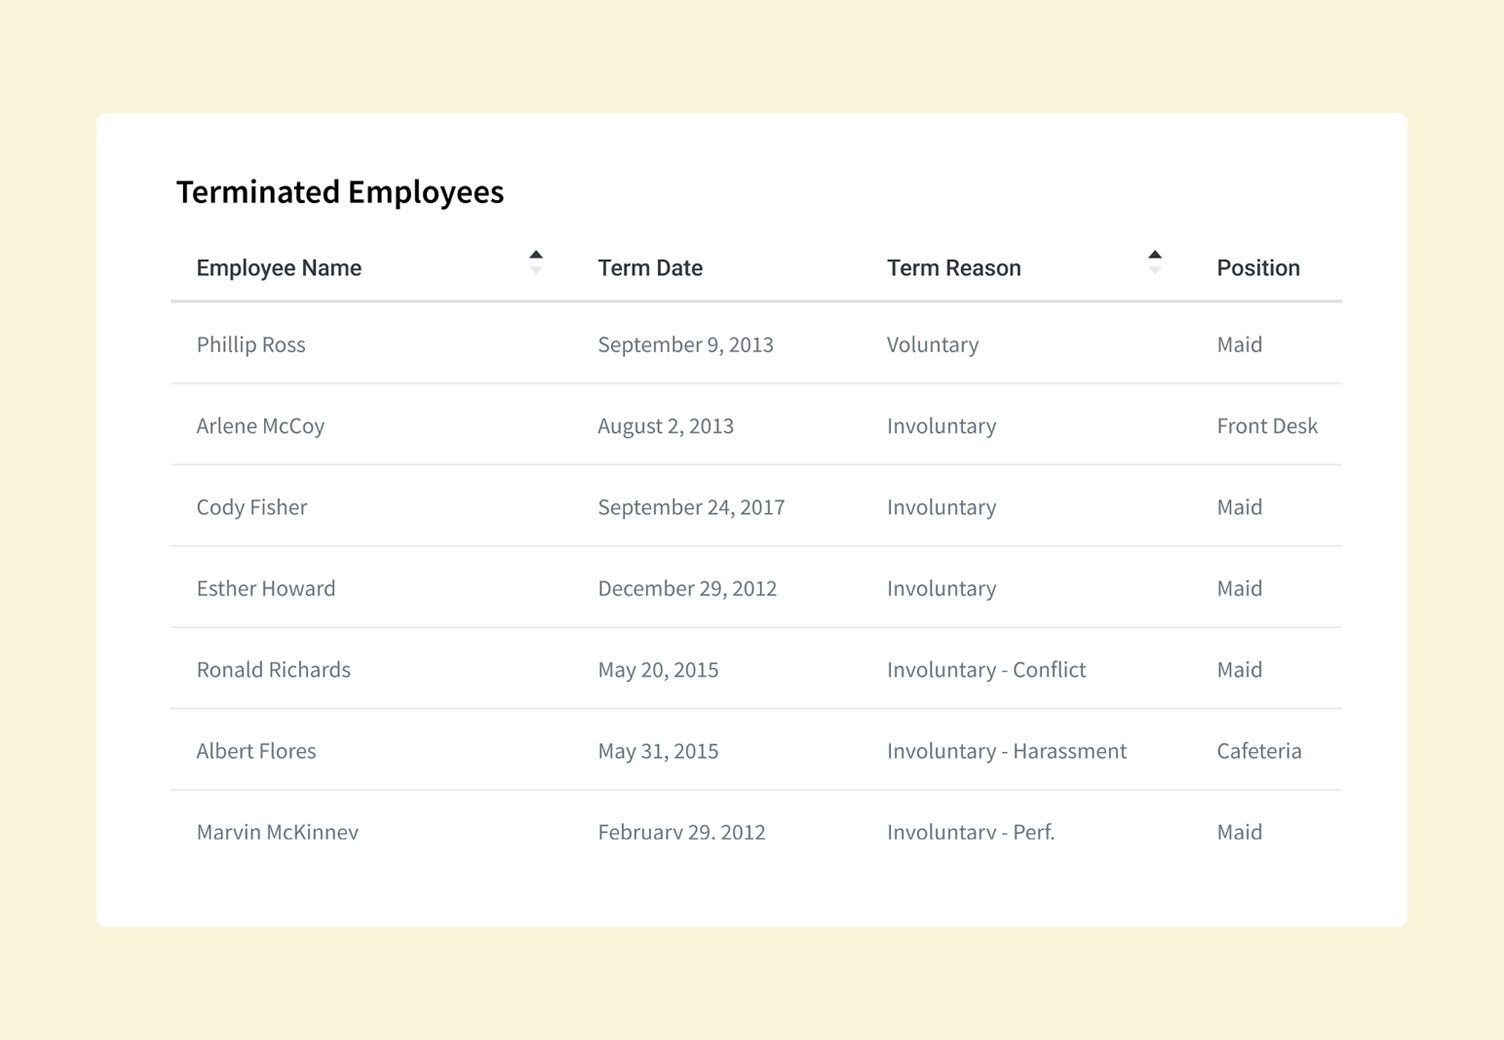Click the Terminated Employees title
Screen dimensions: 1504x1040
[x=340, y=192]
